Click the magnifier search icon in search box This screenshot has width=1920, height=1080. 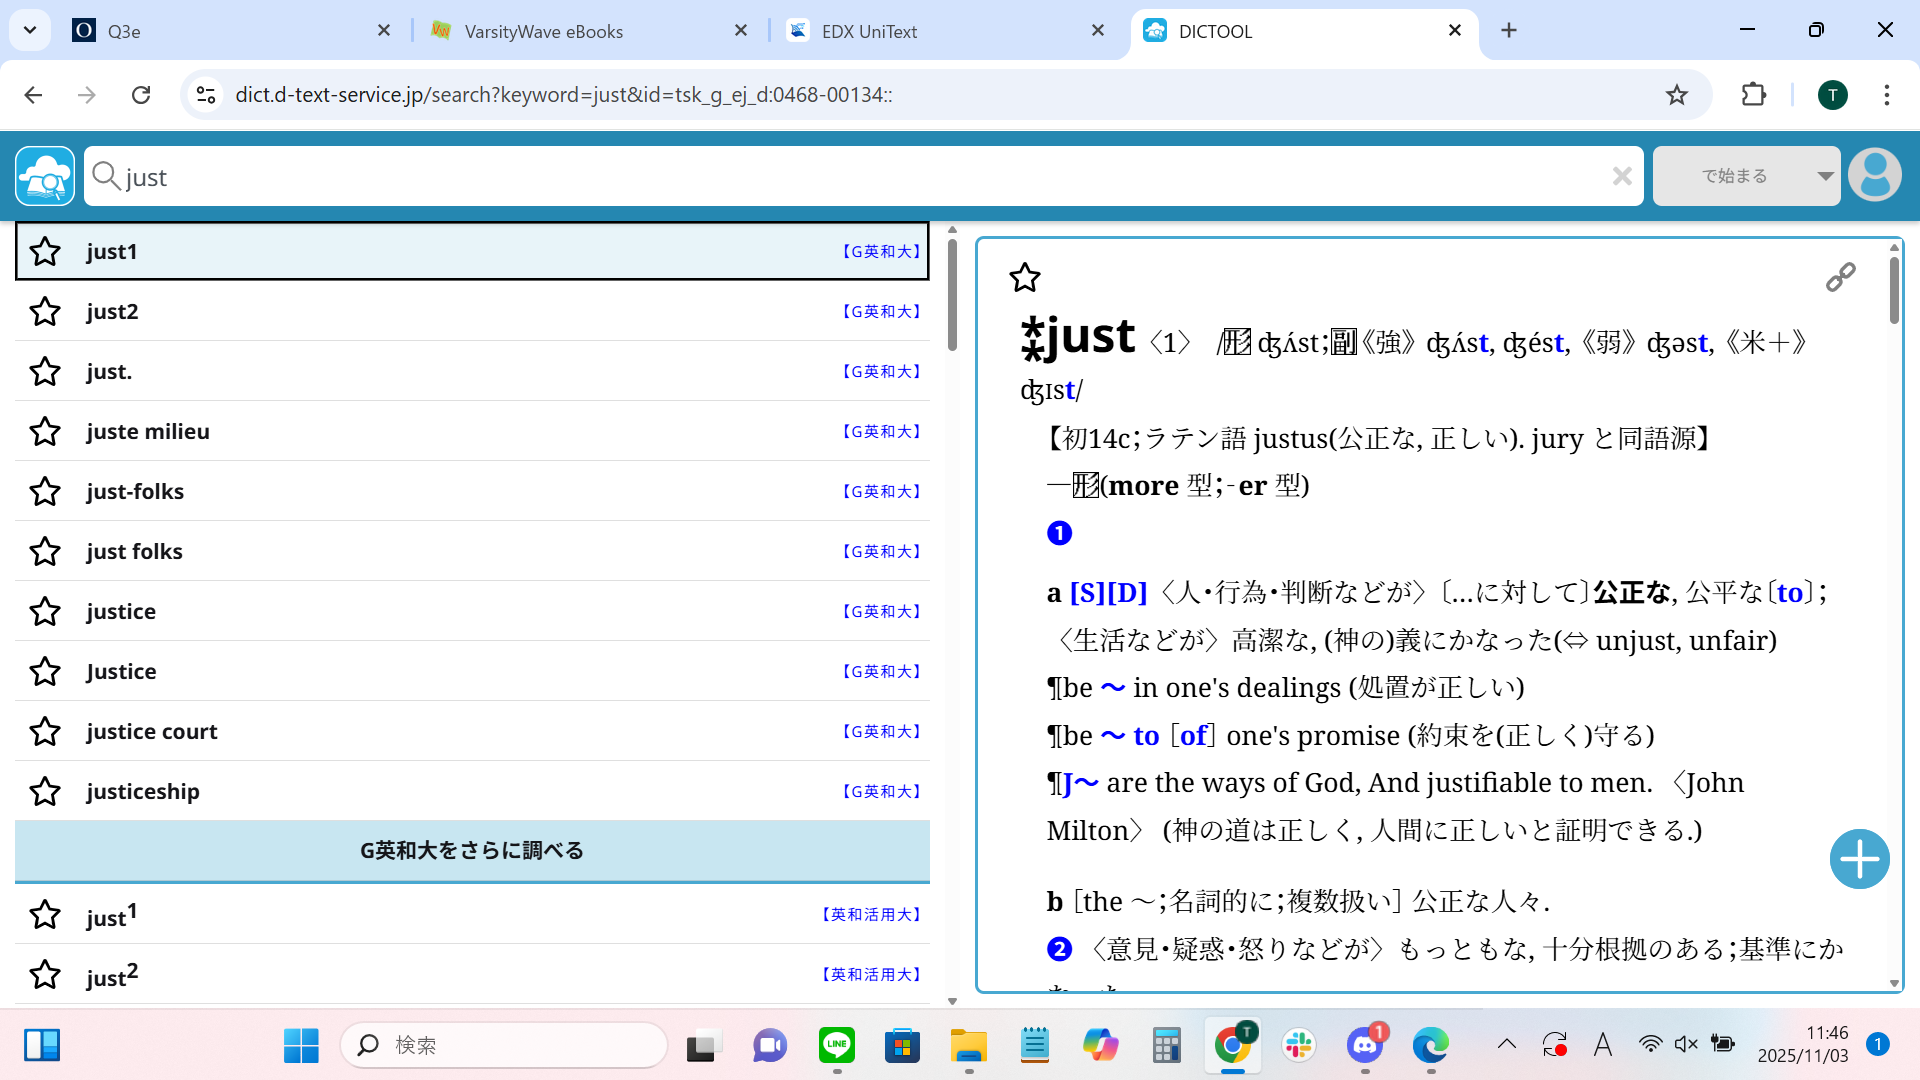(106, 176)
